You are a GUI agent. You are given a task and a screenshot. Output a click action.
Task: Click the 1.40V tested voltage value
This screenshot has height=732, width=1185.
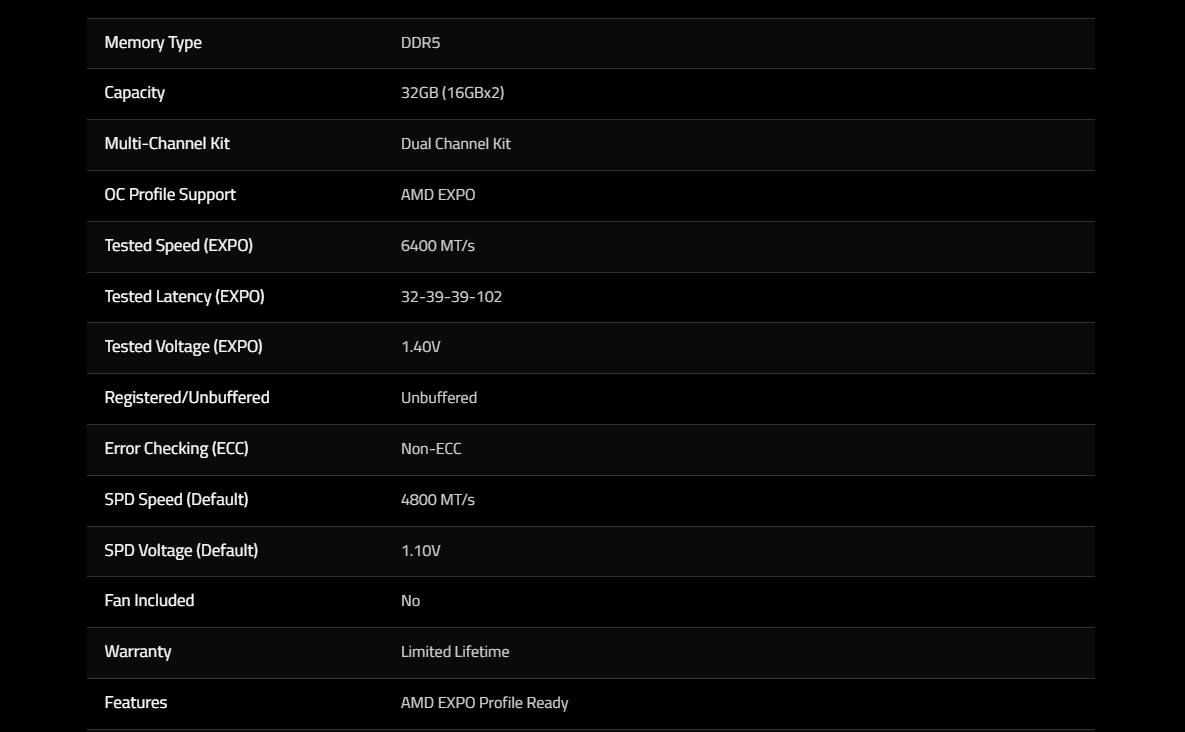pyautogui.click(x=420, y=347)
